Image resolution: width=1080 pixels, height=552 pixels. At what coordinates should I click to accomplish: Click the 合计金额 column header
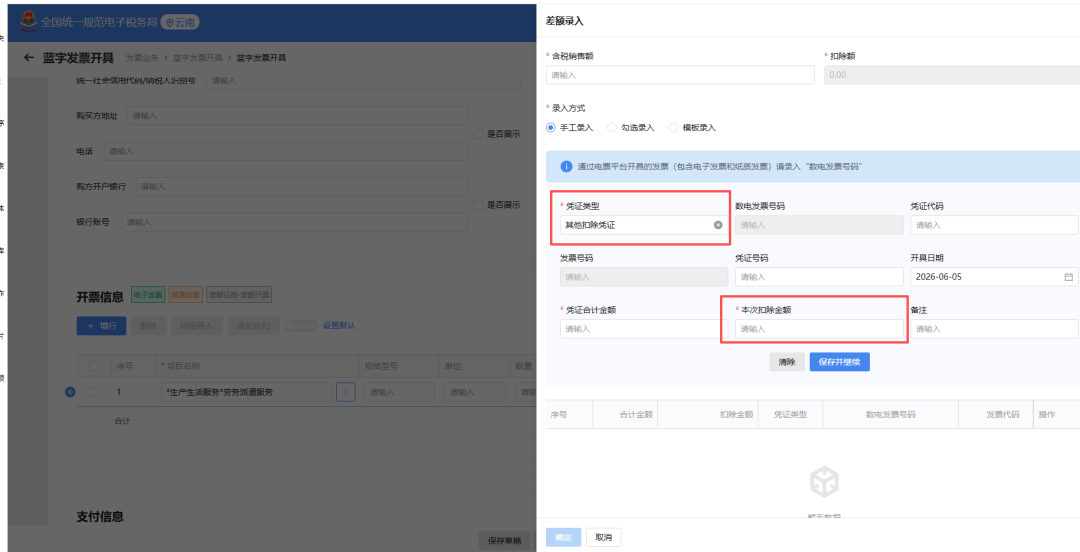coord(636,415)
